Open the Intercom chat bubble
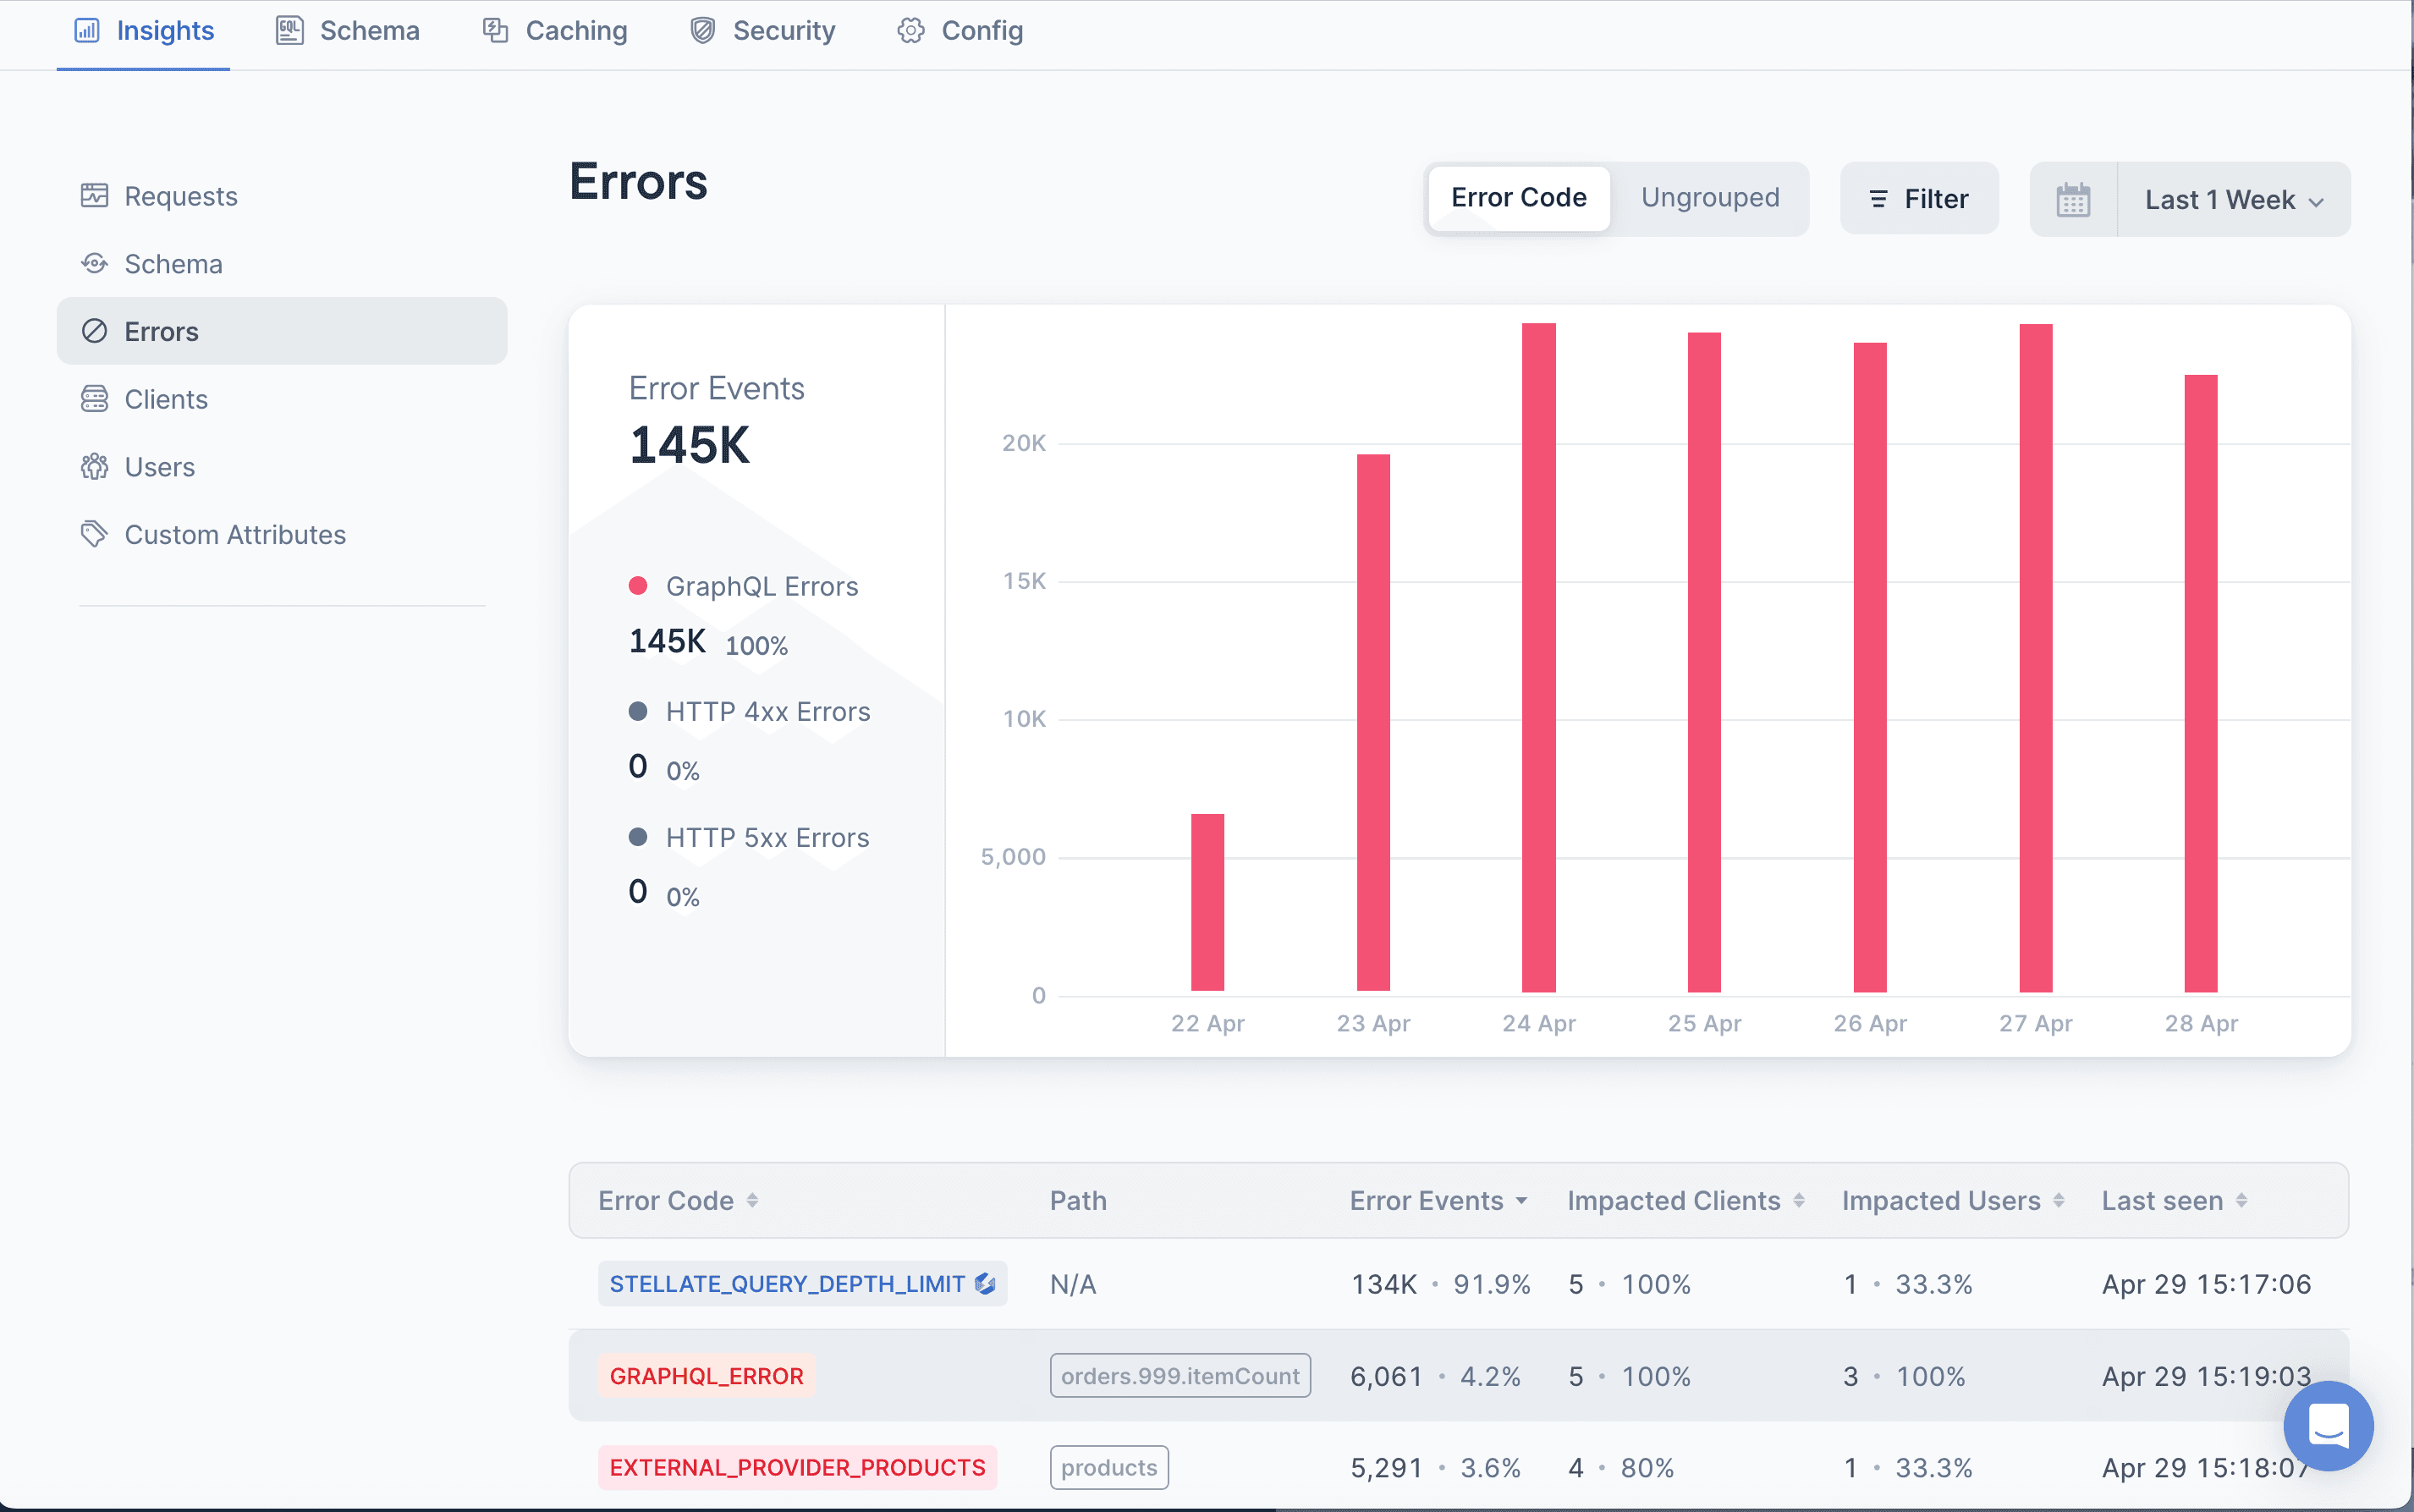Screen dimensions: 2414x1512 pos(2328,1426)
